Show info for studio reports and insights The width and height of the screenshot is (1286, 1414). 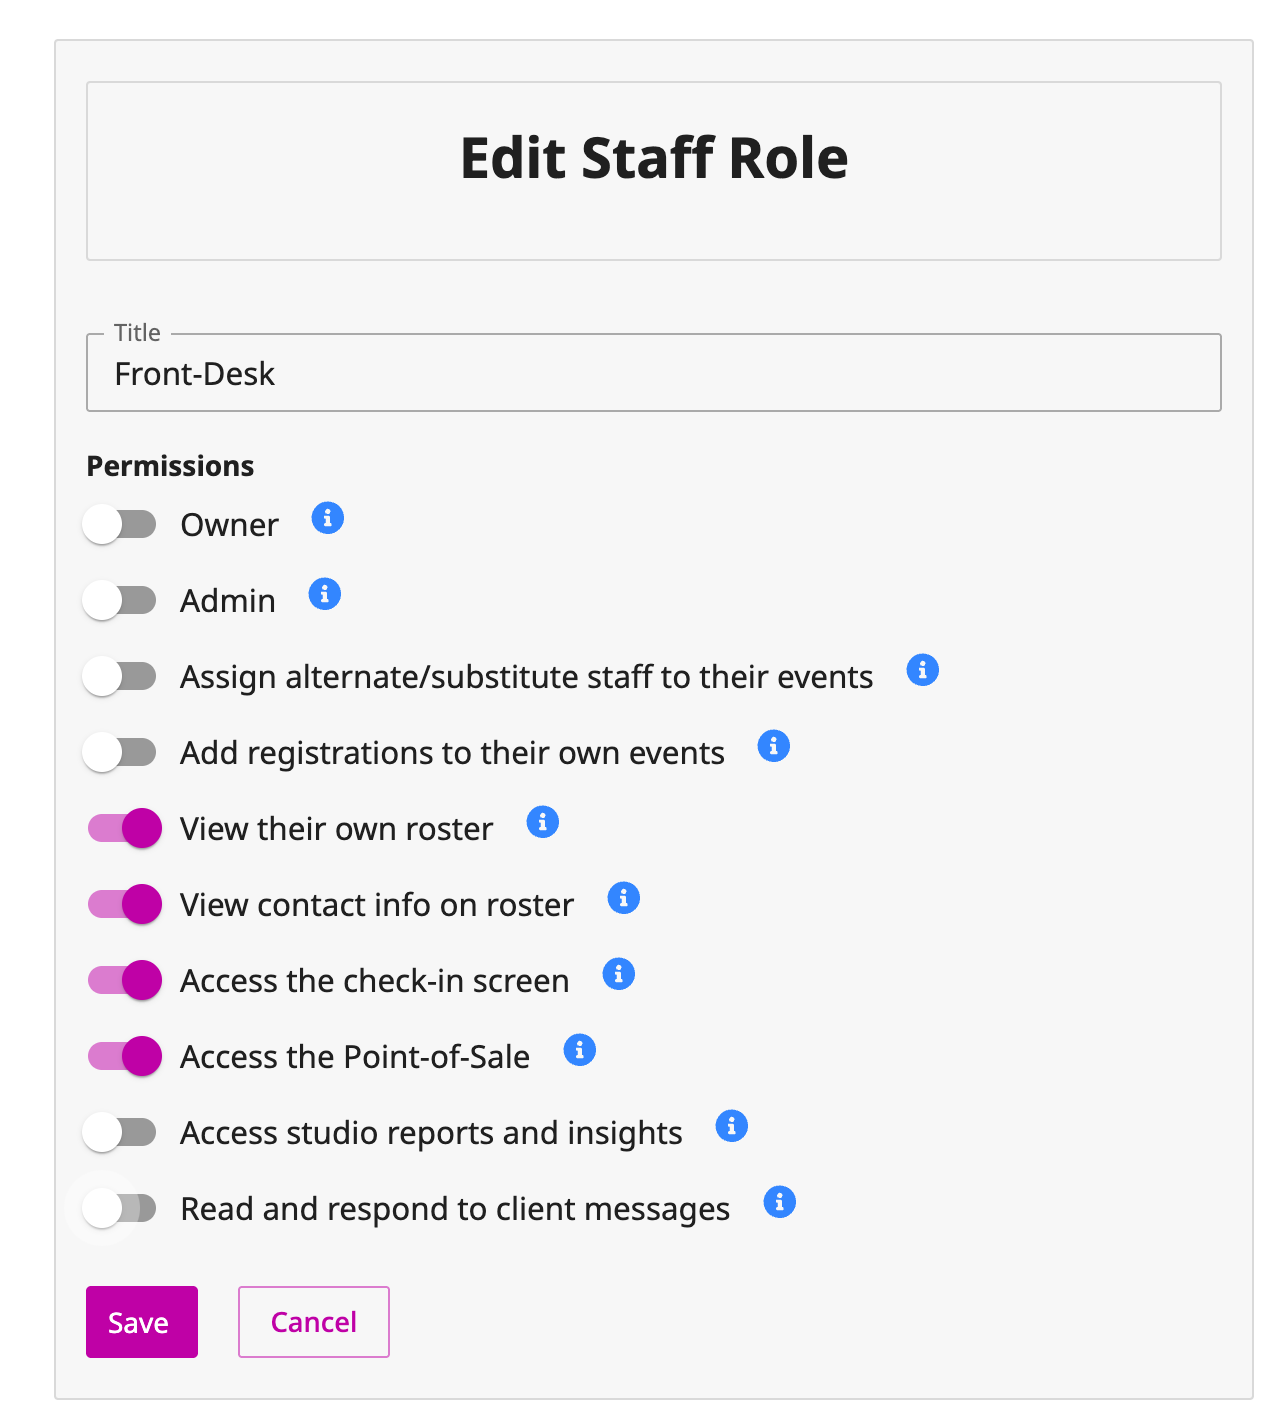click(732, 1126)
